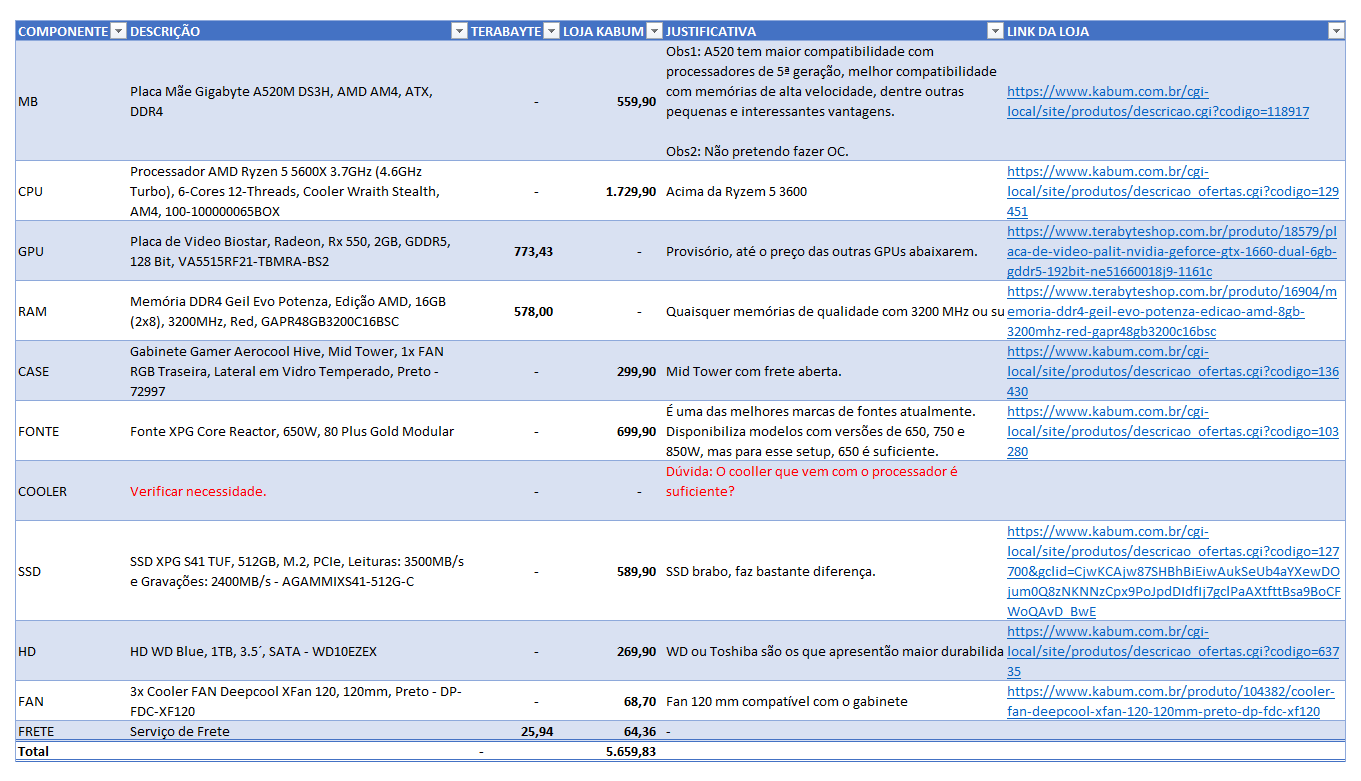Select the COOLER component cell

click(72, 491)
